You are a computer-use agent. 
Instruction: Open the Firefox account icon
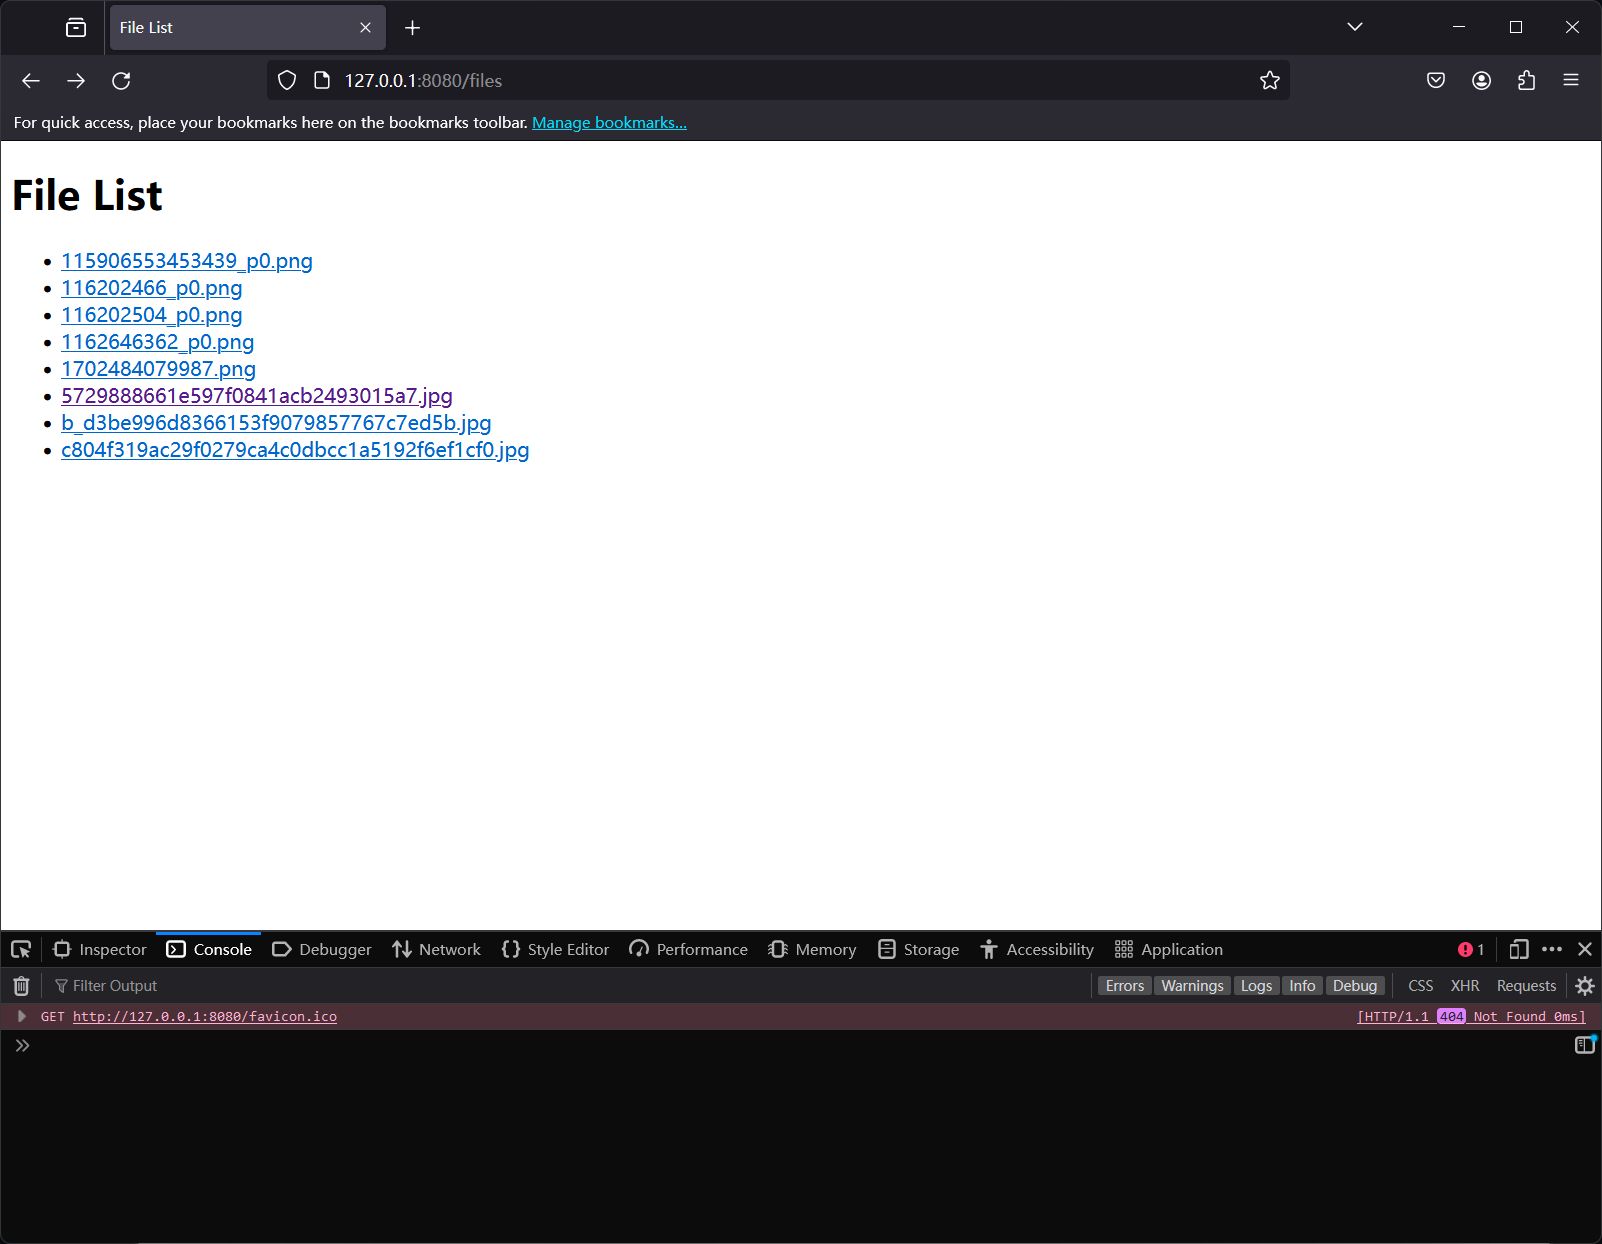pos(1481,81)
